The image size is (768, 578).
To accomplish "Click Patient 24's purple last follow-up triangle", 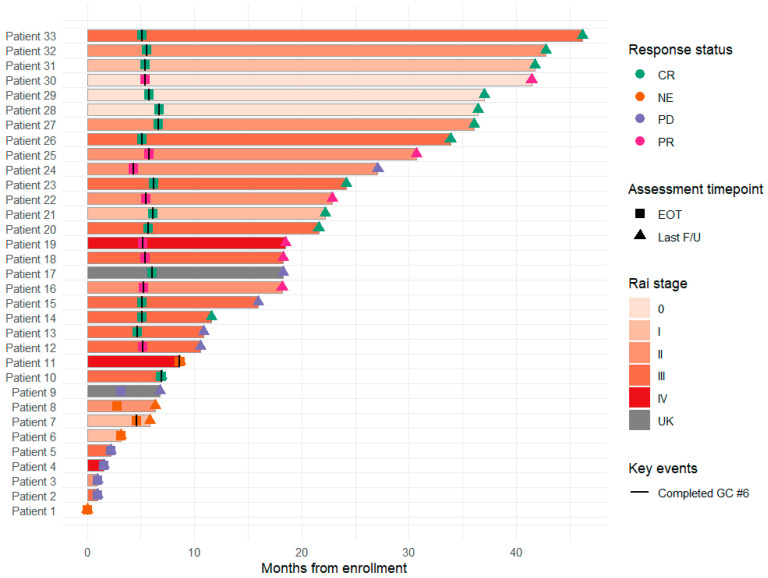I will [378, 168].
